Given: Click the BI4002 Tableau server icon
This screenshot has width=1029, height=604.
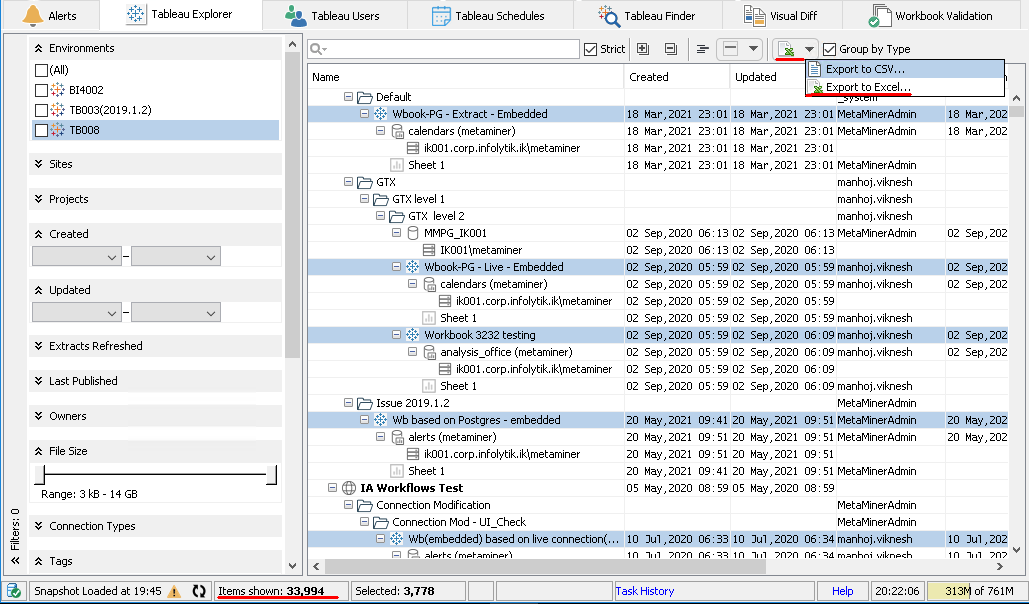Looking at the screenshot, I should pos(58,90).
